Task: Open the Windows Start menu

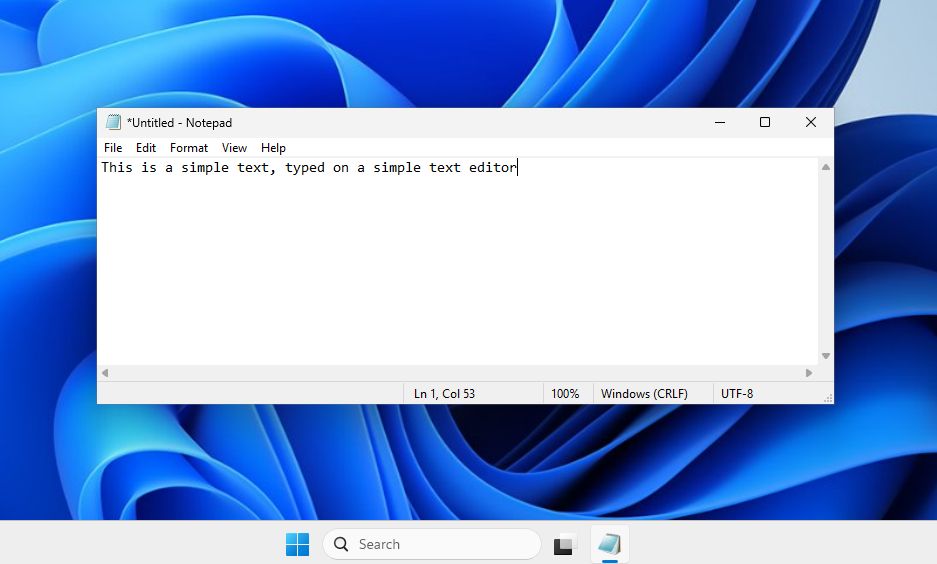Action: [297, 544]
